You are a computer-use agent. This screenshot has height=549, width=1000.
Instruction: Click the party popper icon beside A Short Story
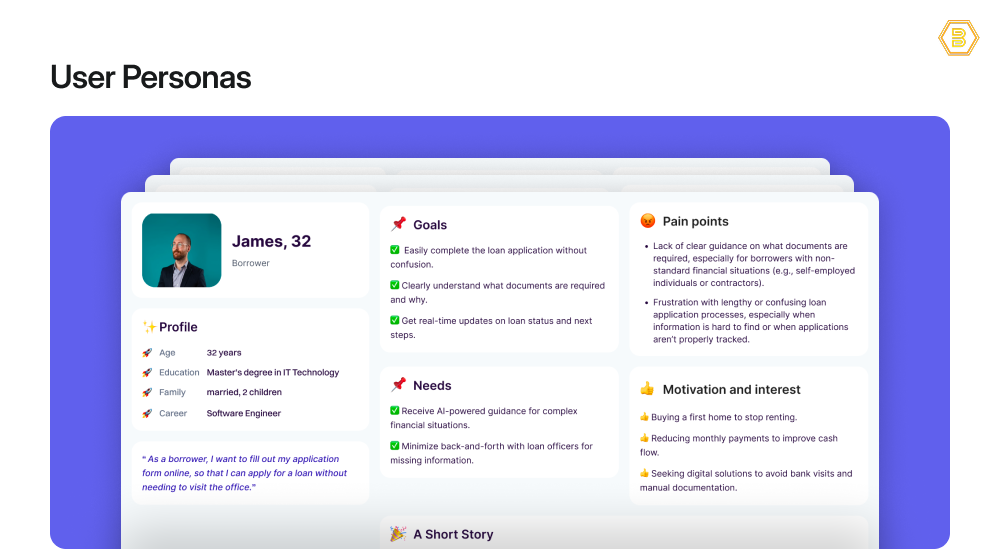(398, 534)
